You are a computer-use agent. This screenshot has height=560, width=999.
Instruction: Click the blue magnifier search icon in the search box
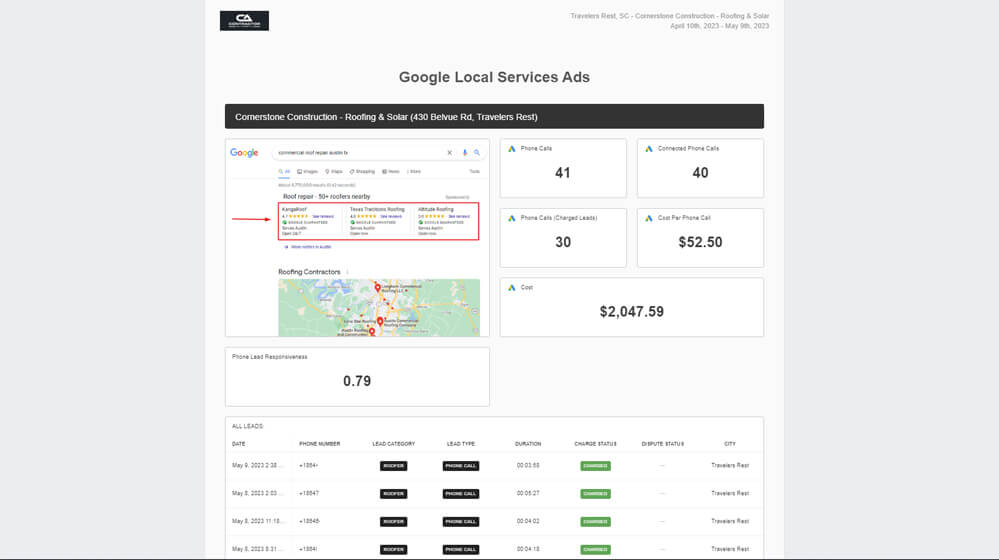coord(477,153)
